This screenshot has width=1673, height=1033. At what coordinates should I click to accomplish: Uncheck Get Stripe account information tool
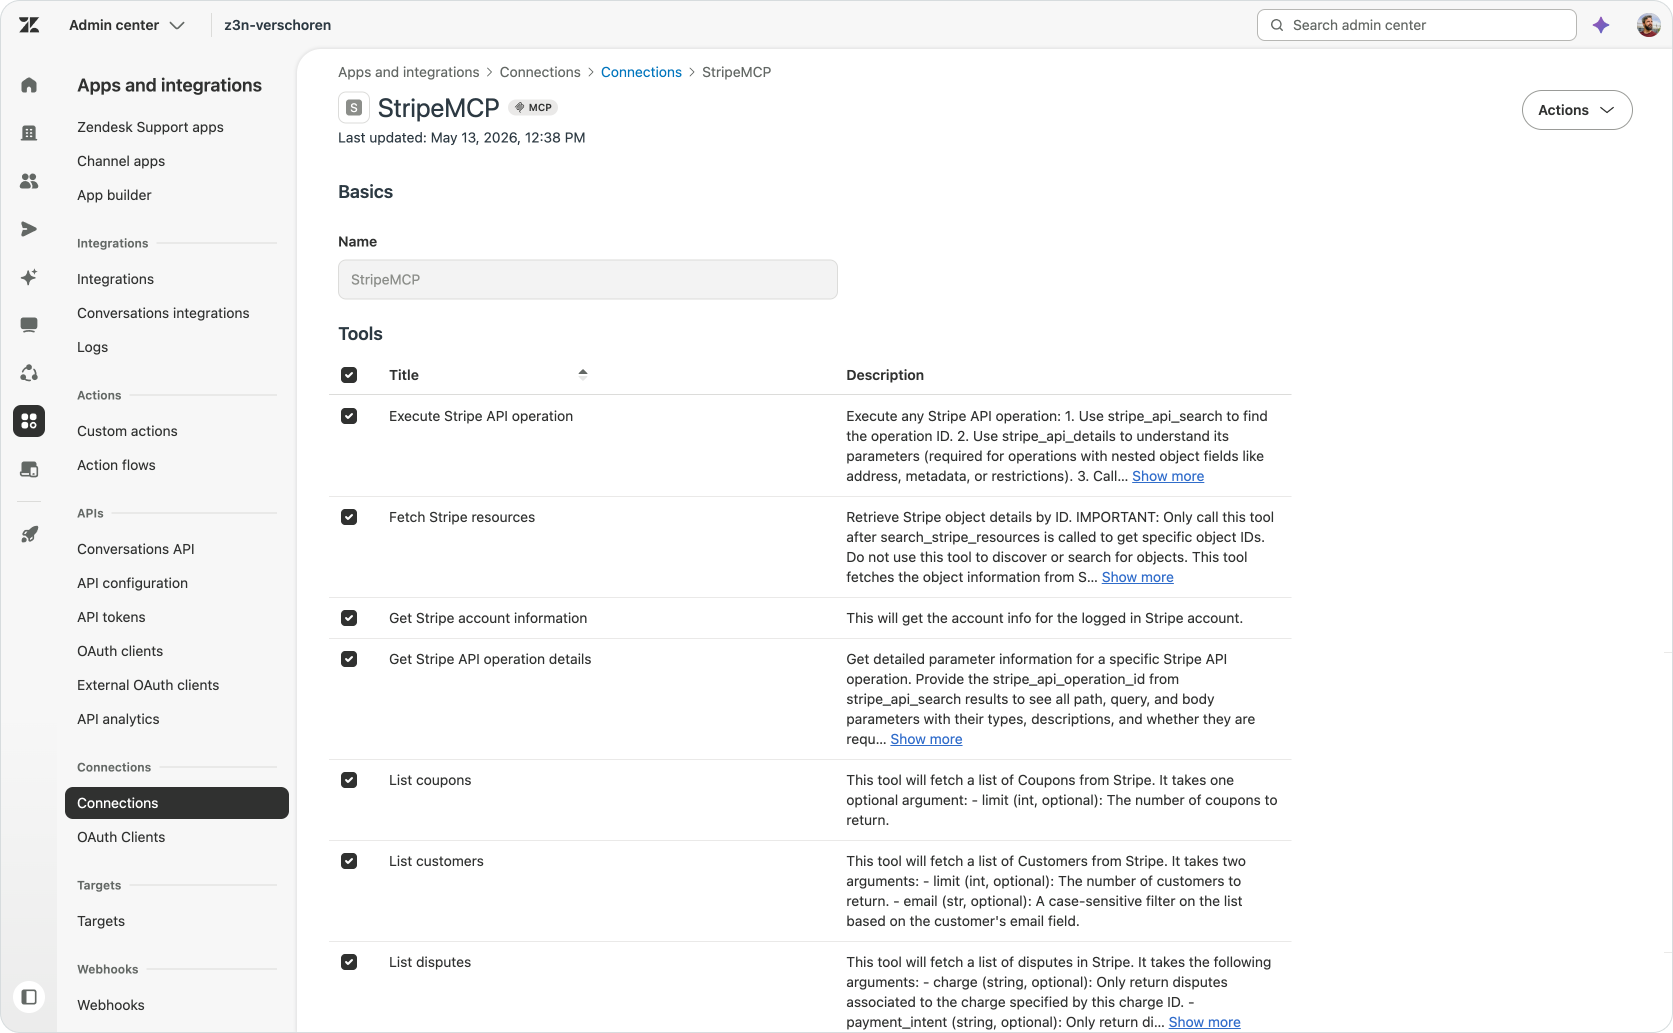click(x=349, y=618)
